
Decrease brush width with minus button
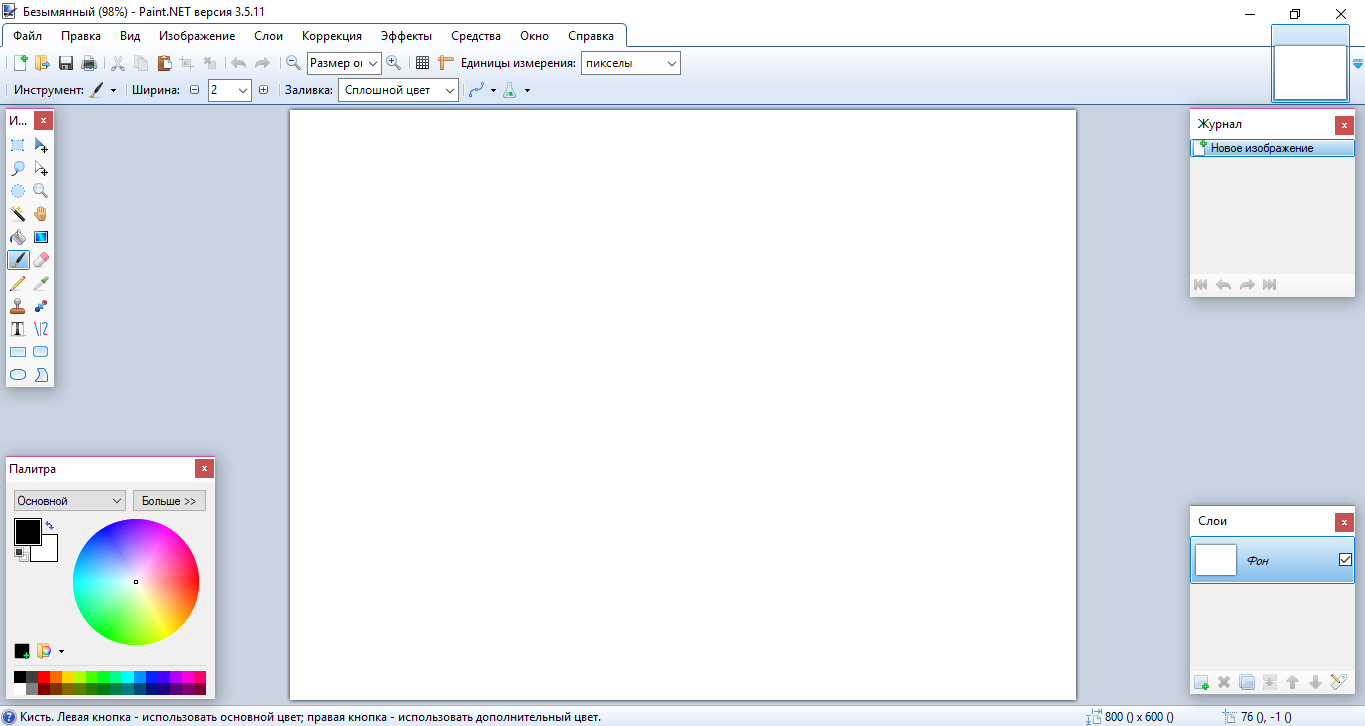195,90
